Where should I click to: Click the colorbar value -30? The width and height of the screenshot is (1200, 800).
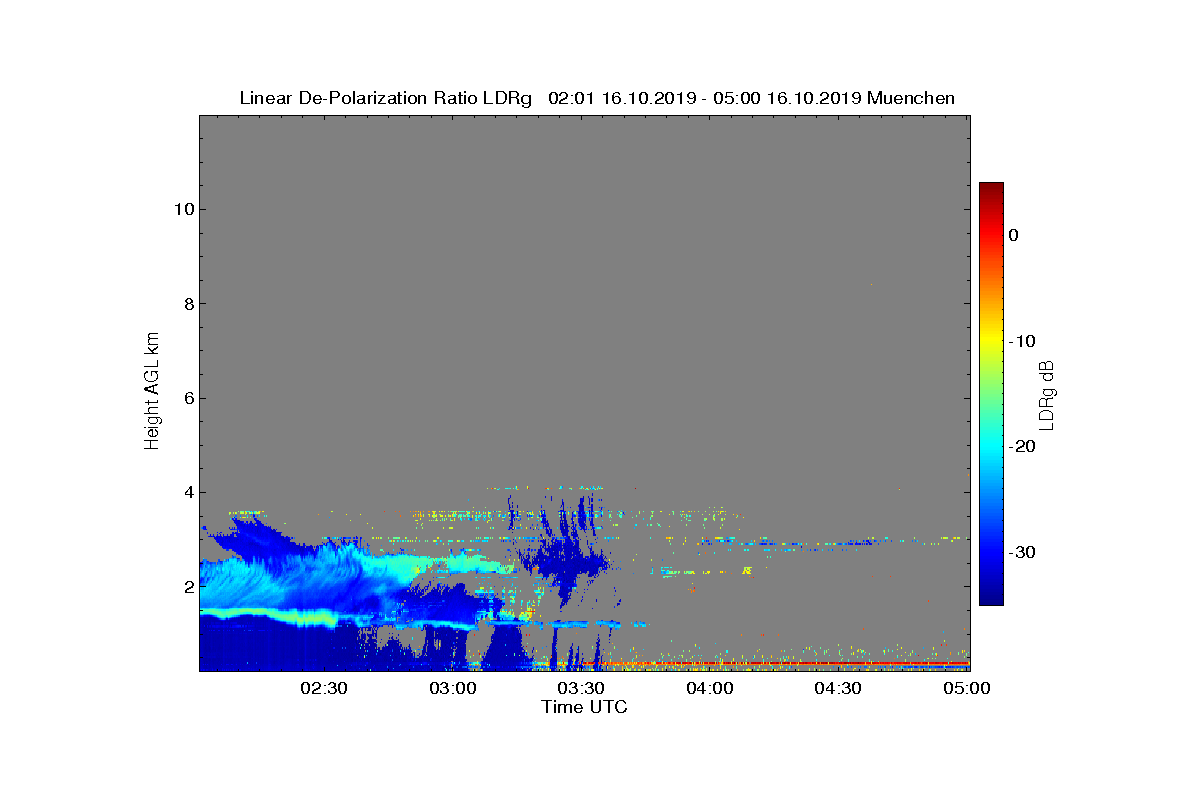point(1021,552)
